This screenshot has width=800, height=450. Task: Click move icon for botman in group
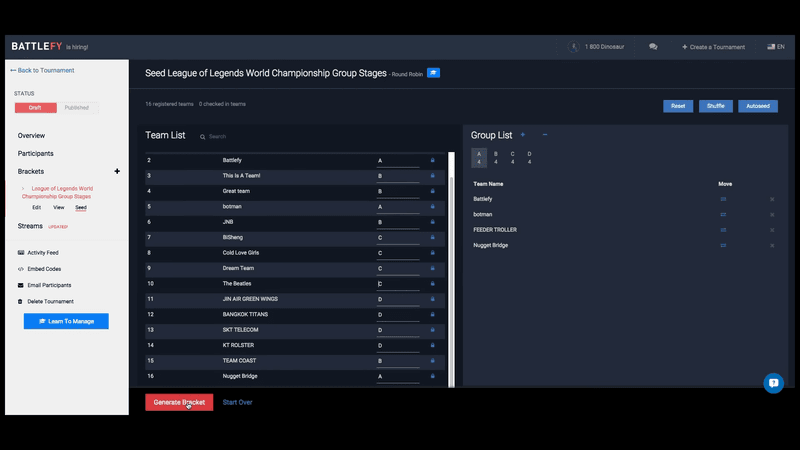click(x=723, y=214)
